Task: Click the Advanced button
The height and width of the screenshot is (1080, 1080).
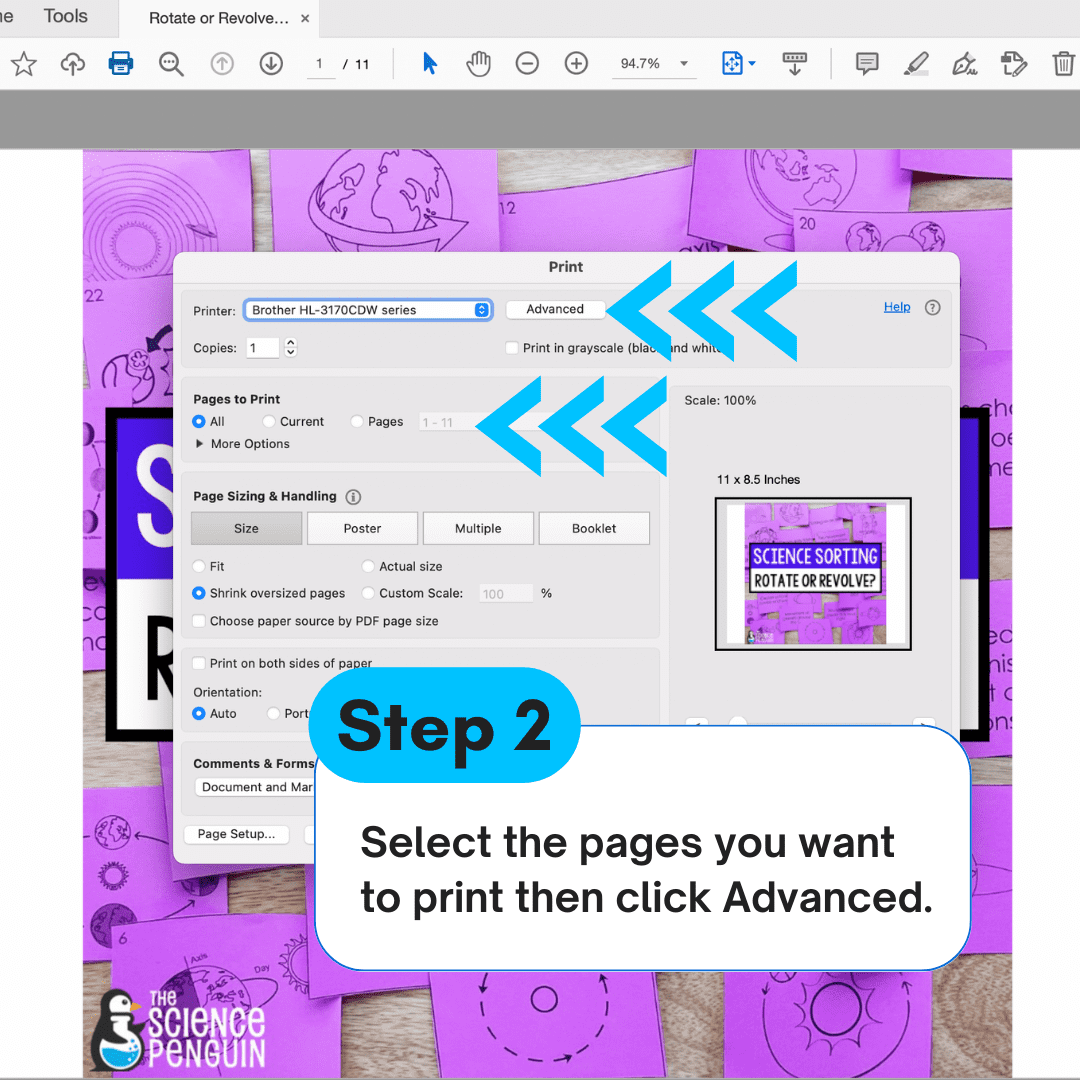Action: pos(555,309)
